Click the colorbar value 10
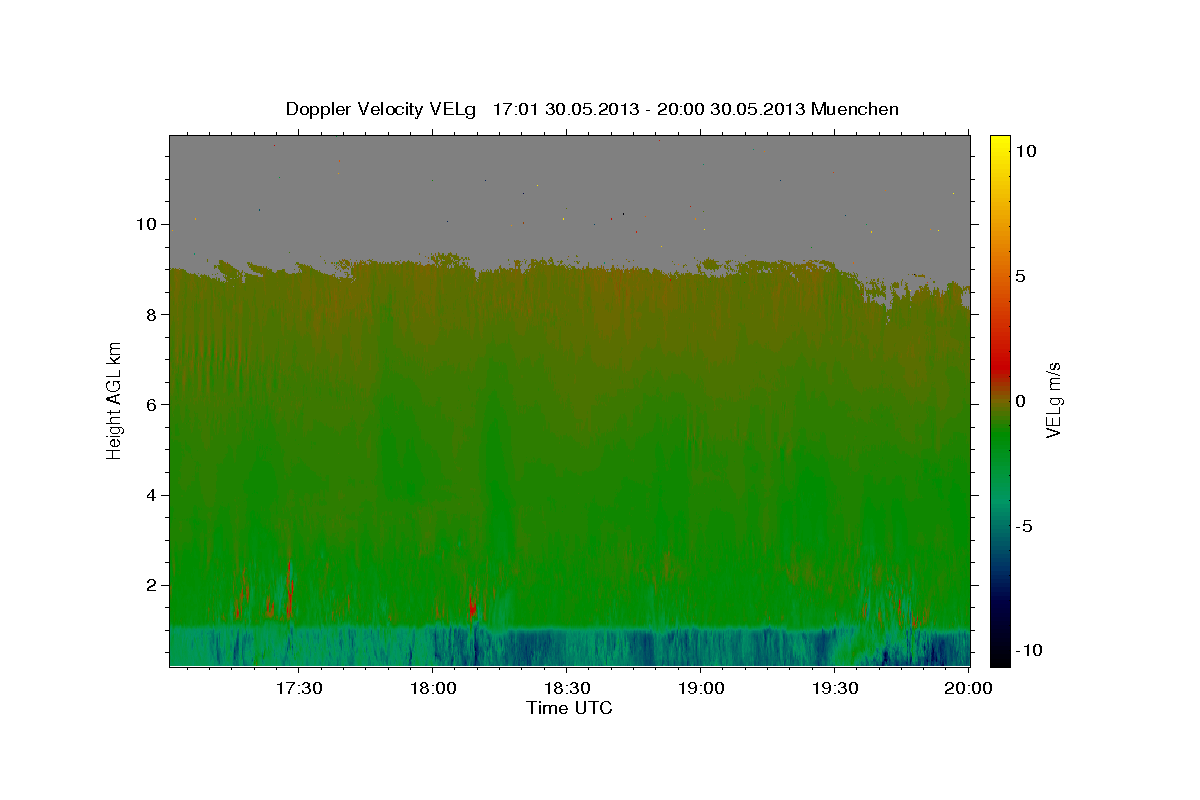This screenshot has height=800, width=1200. click(1026, 151)
